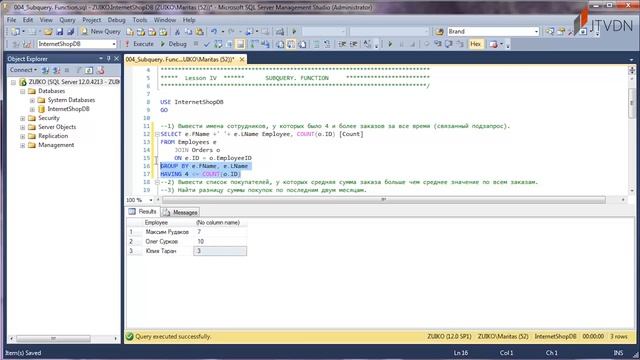Open the Help menu
640x360 pixels.
click(189, 20)
